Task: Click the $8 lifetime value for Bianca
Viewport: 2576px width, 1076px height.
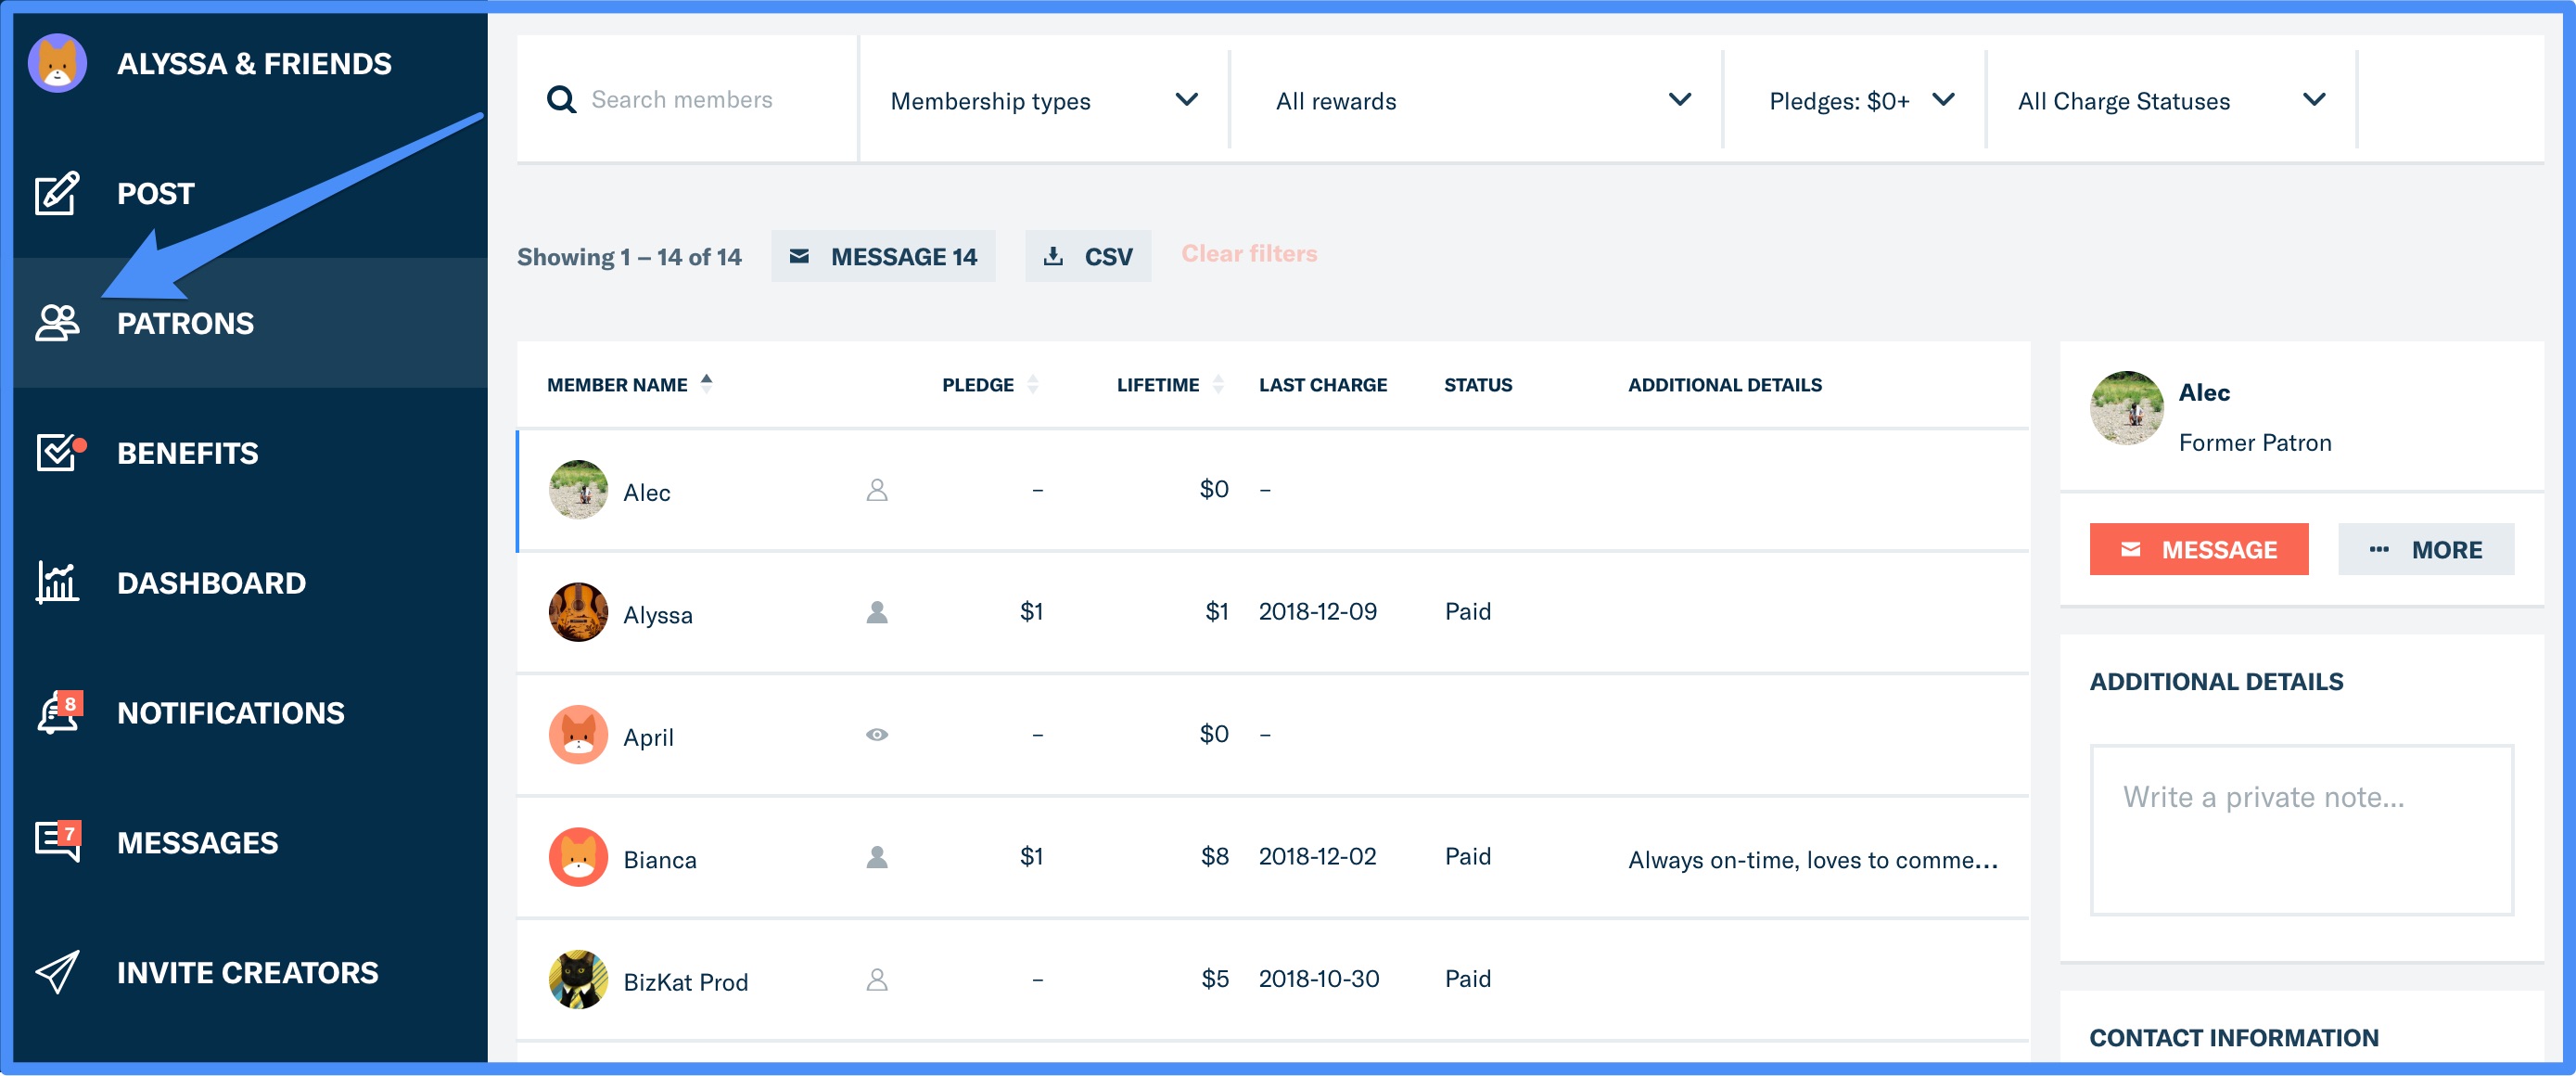Action: click(x=1214, y=856)
